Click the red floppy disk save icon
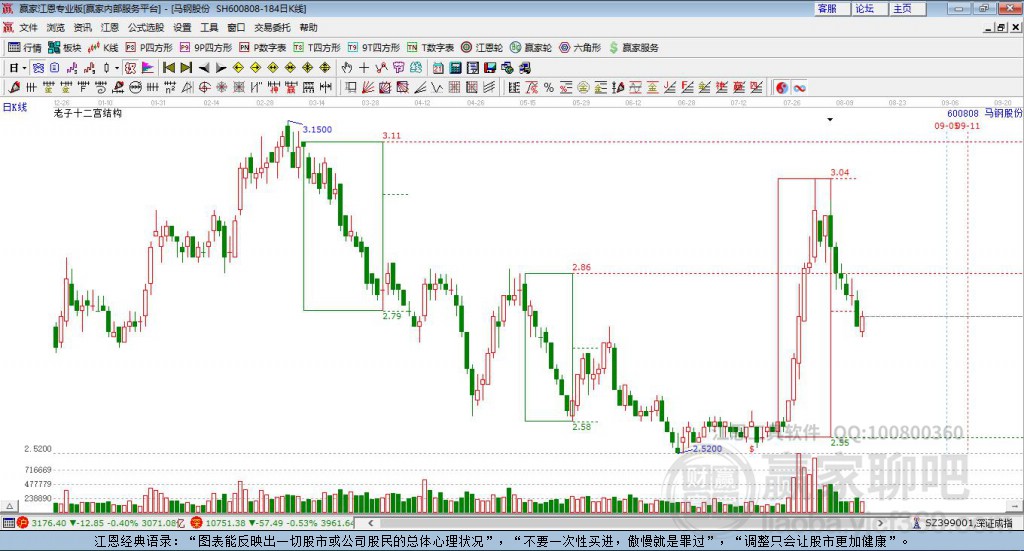 click(490, 68)
